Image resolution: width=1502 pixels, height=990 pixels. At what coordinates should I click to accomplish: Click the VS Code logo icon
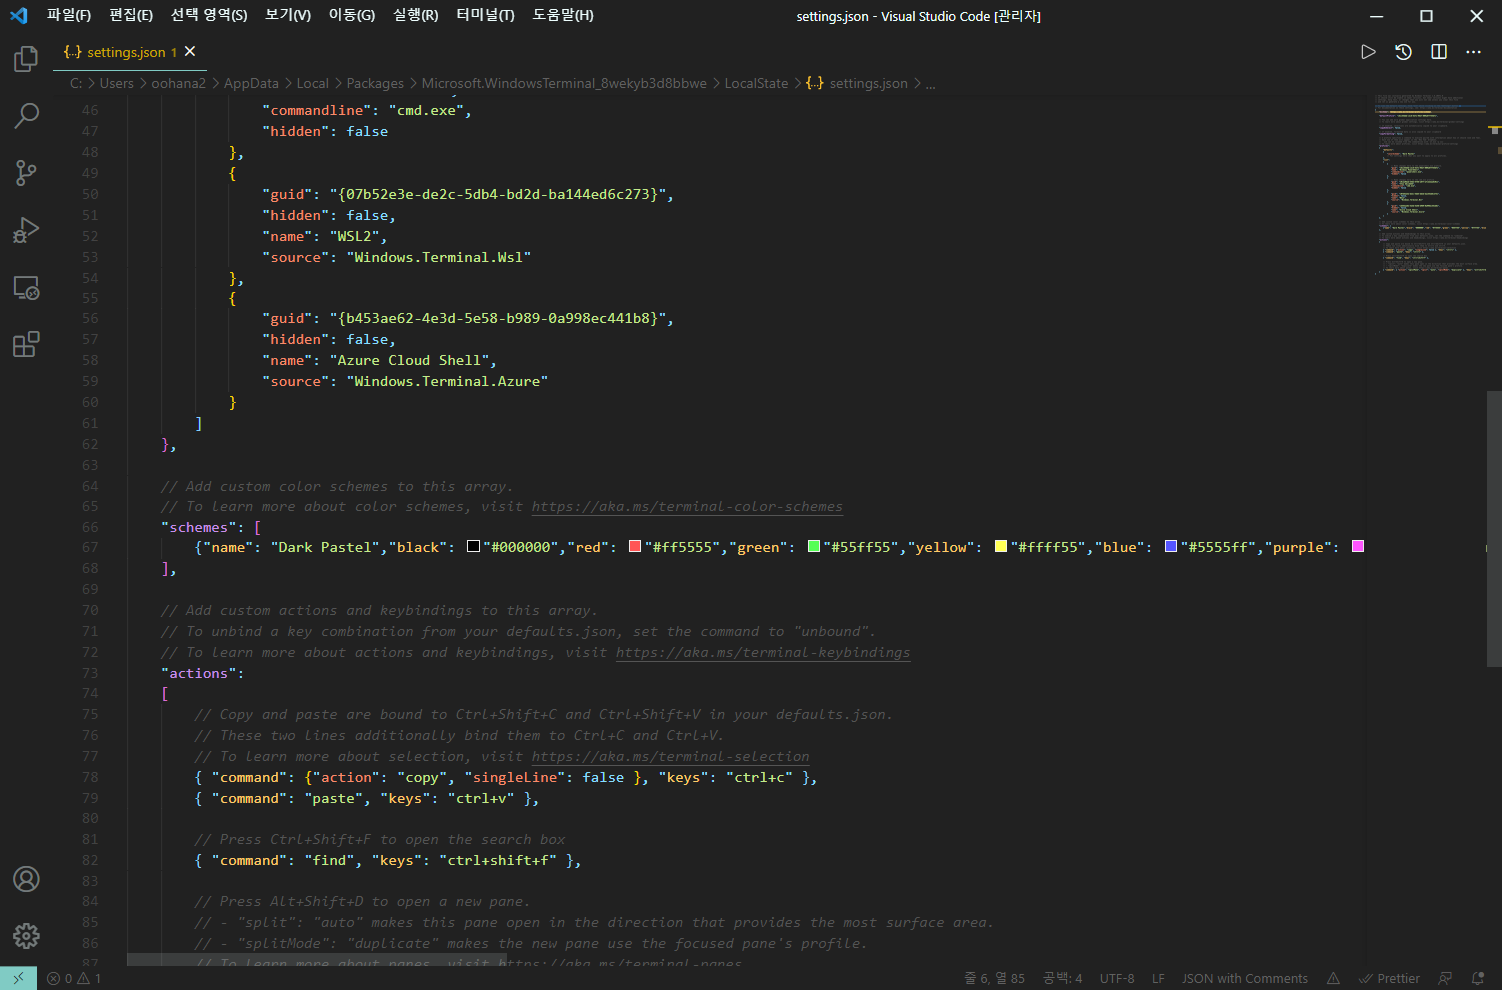[x=19, y=15]
